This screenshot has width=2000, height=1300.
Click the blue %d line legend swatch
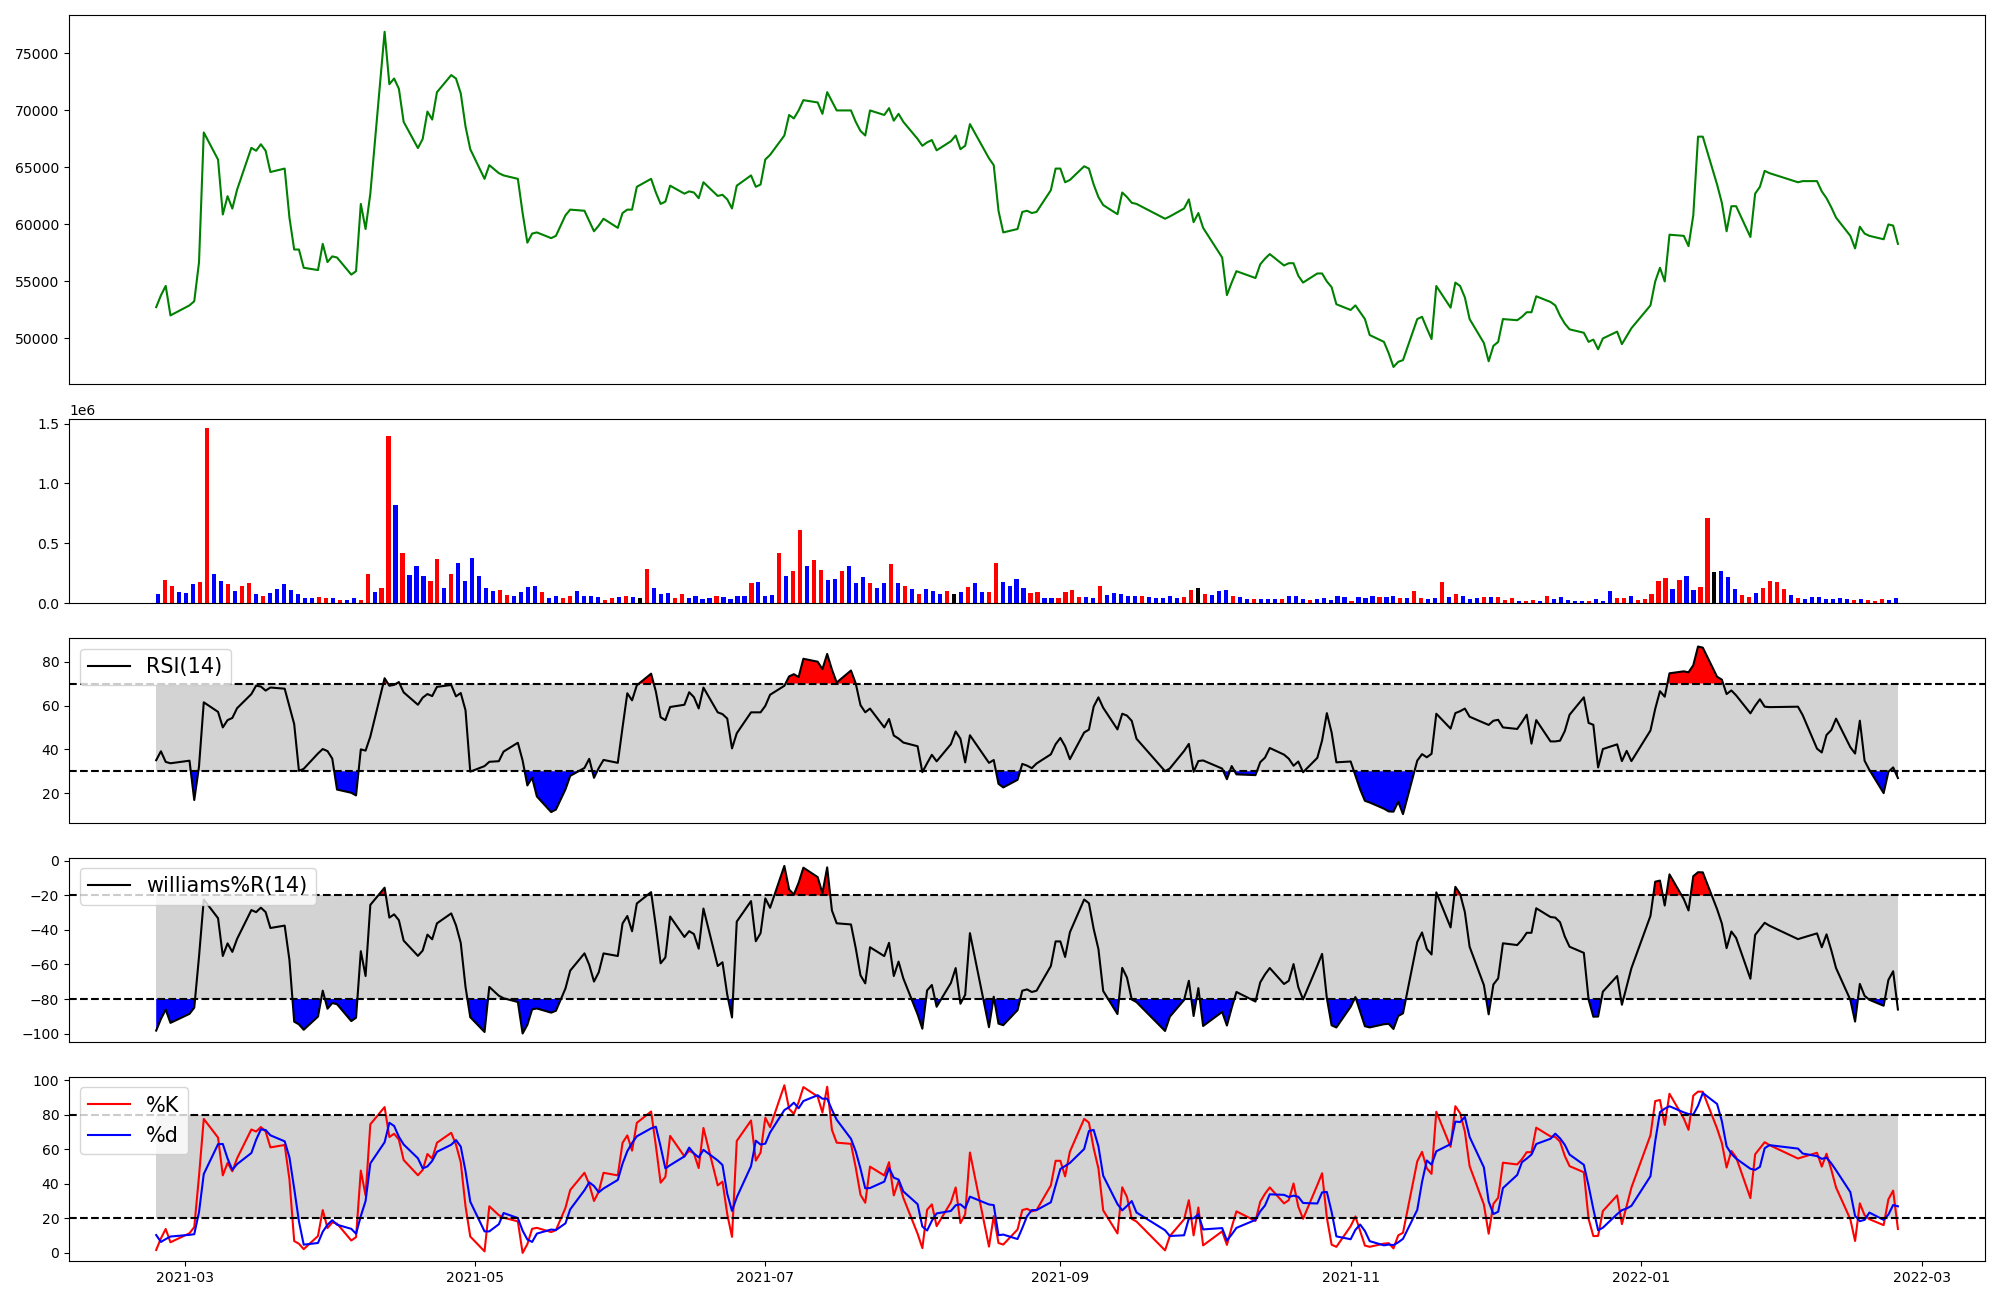110,1135
